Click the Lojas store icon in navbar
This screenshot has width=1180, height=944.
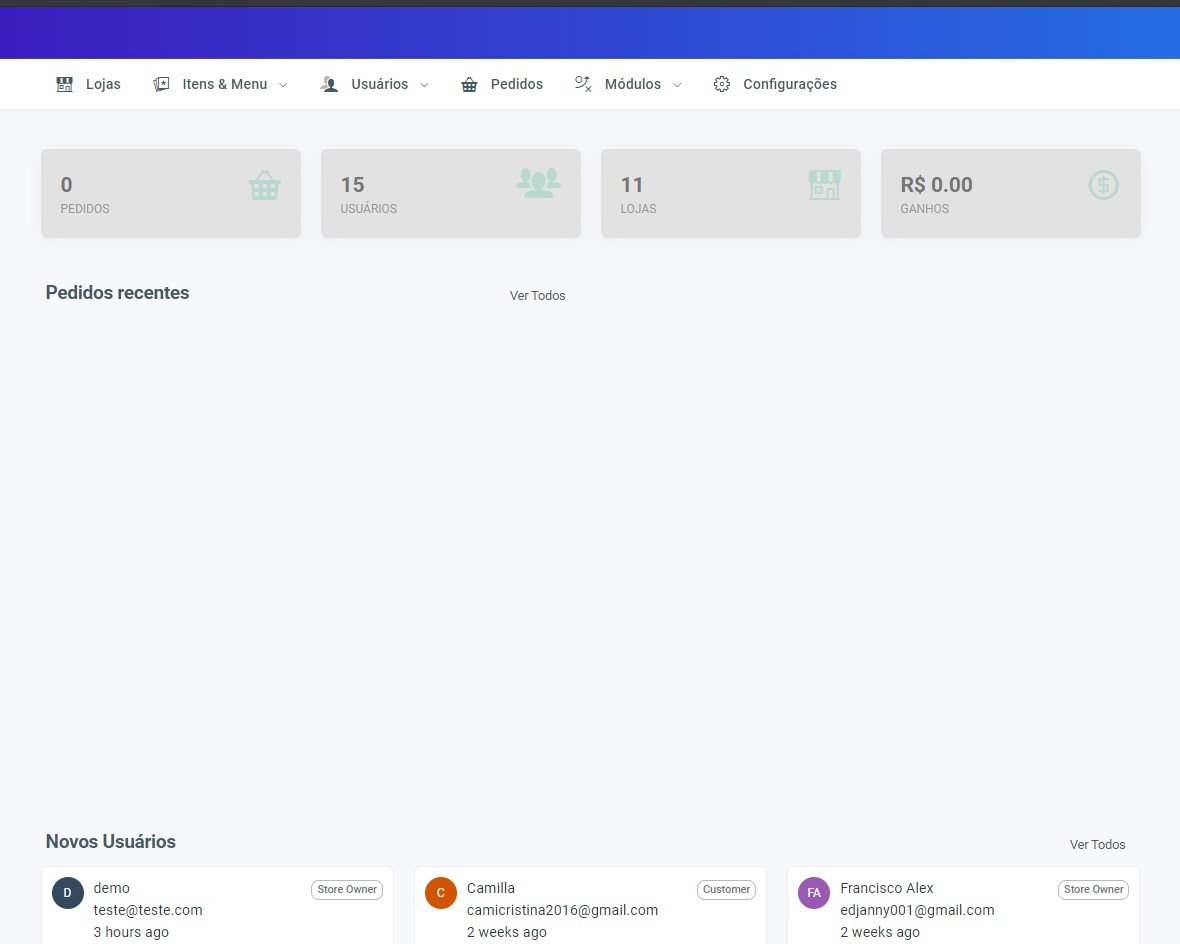(x=65, y=85)
